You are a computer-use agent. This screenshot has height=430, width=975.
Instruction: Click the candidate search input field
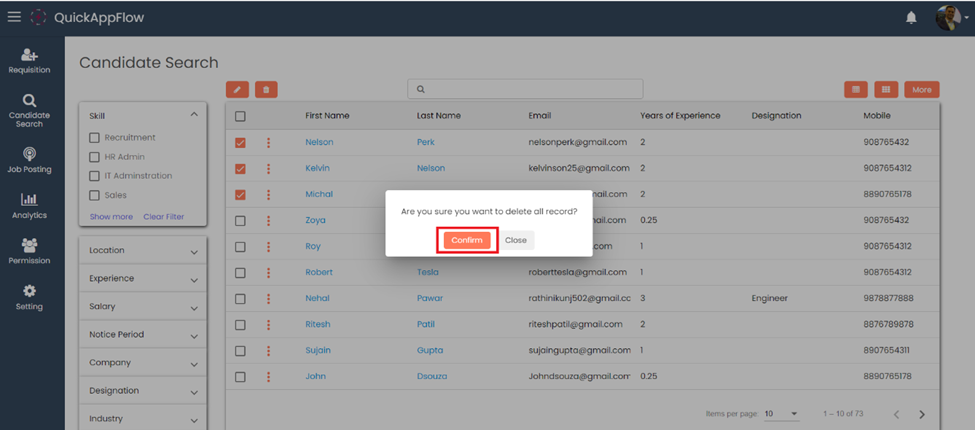[x=525, y=89]
